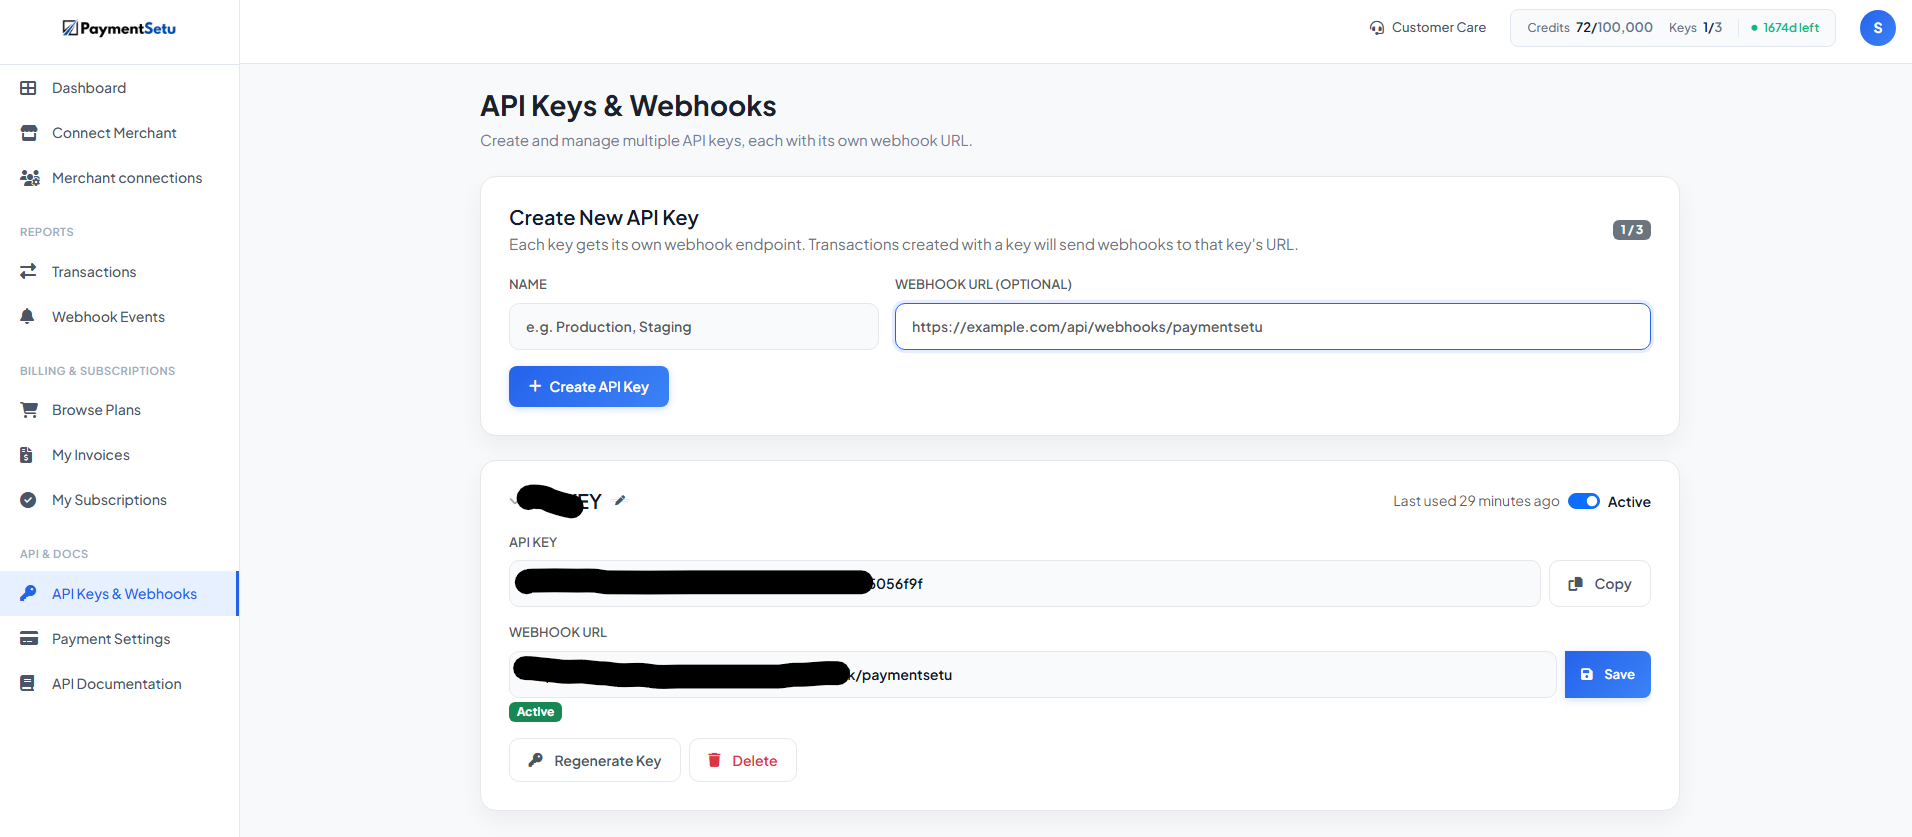
Task: Open the Merchant connections page
Action: [126, 178]
